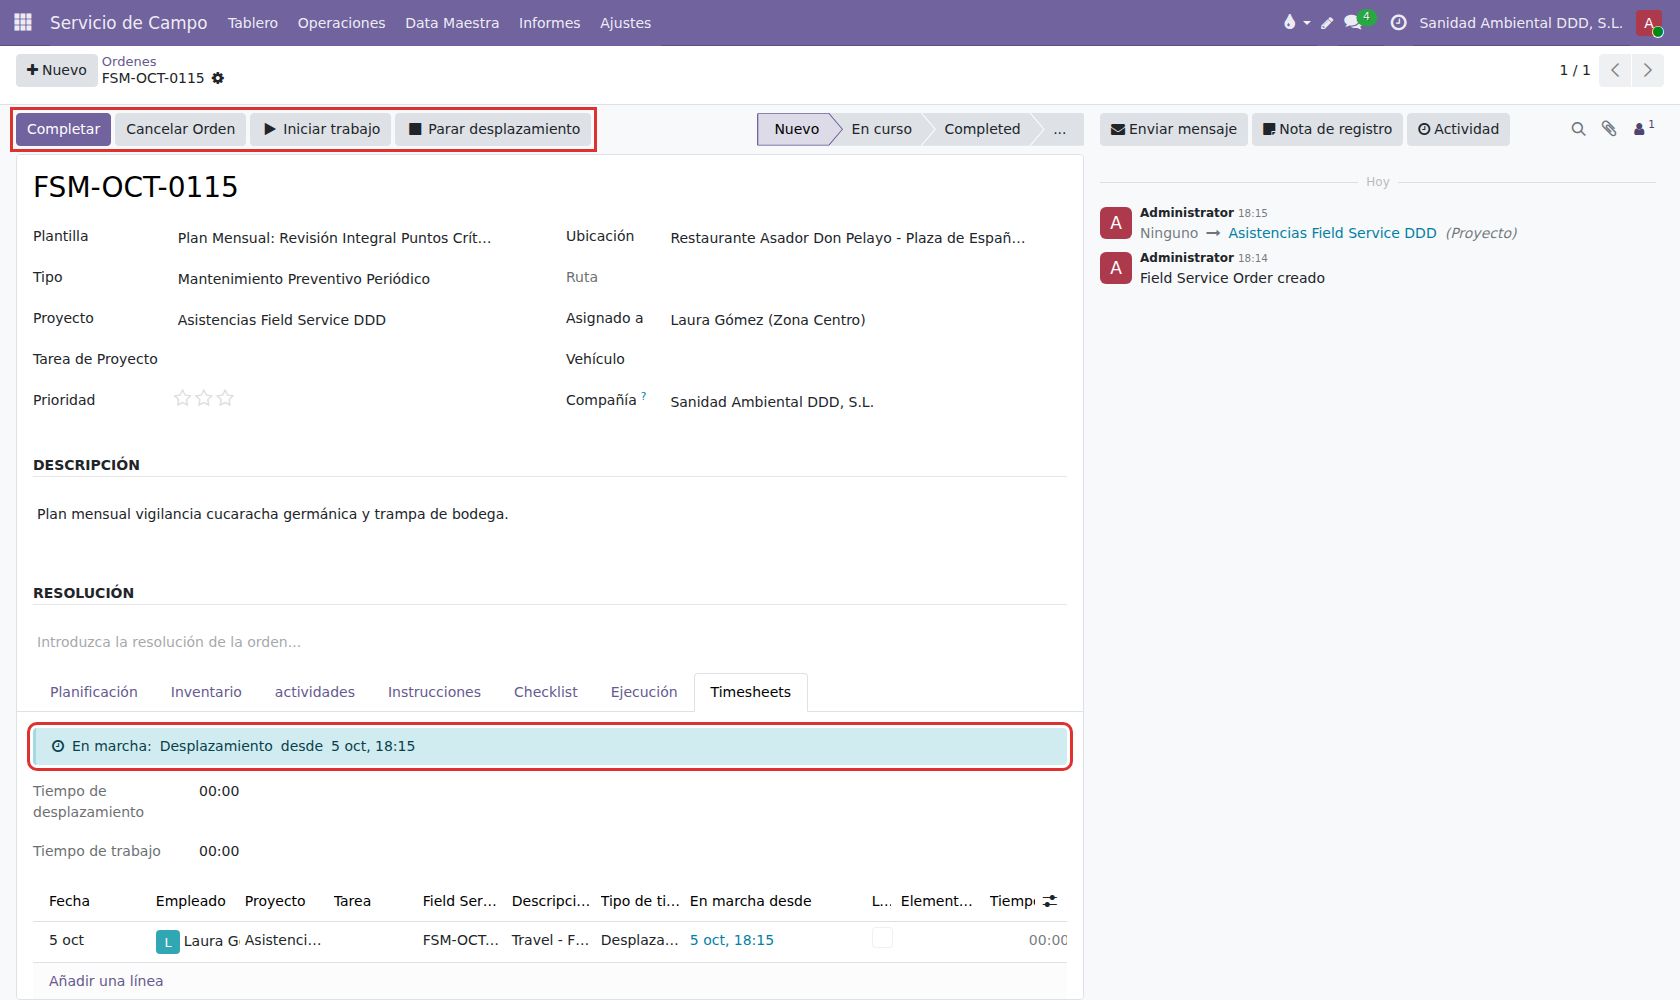Open timesheet column options adjuster
The height and width of the screenshot is (1000, 1680).
[1050, 901]
